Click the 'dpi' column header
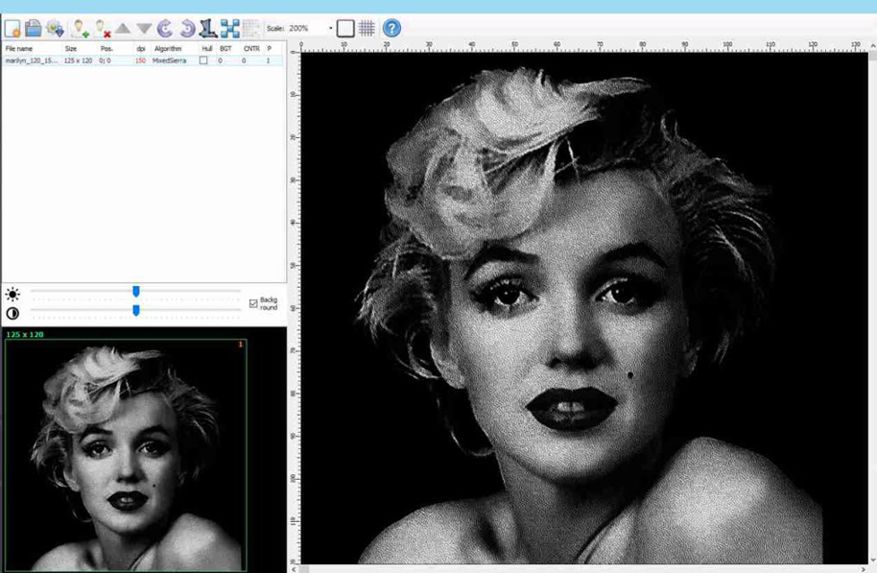The width and height of the screenshot is (877, 573). pos(141,49)
